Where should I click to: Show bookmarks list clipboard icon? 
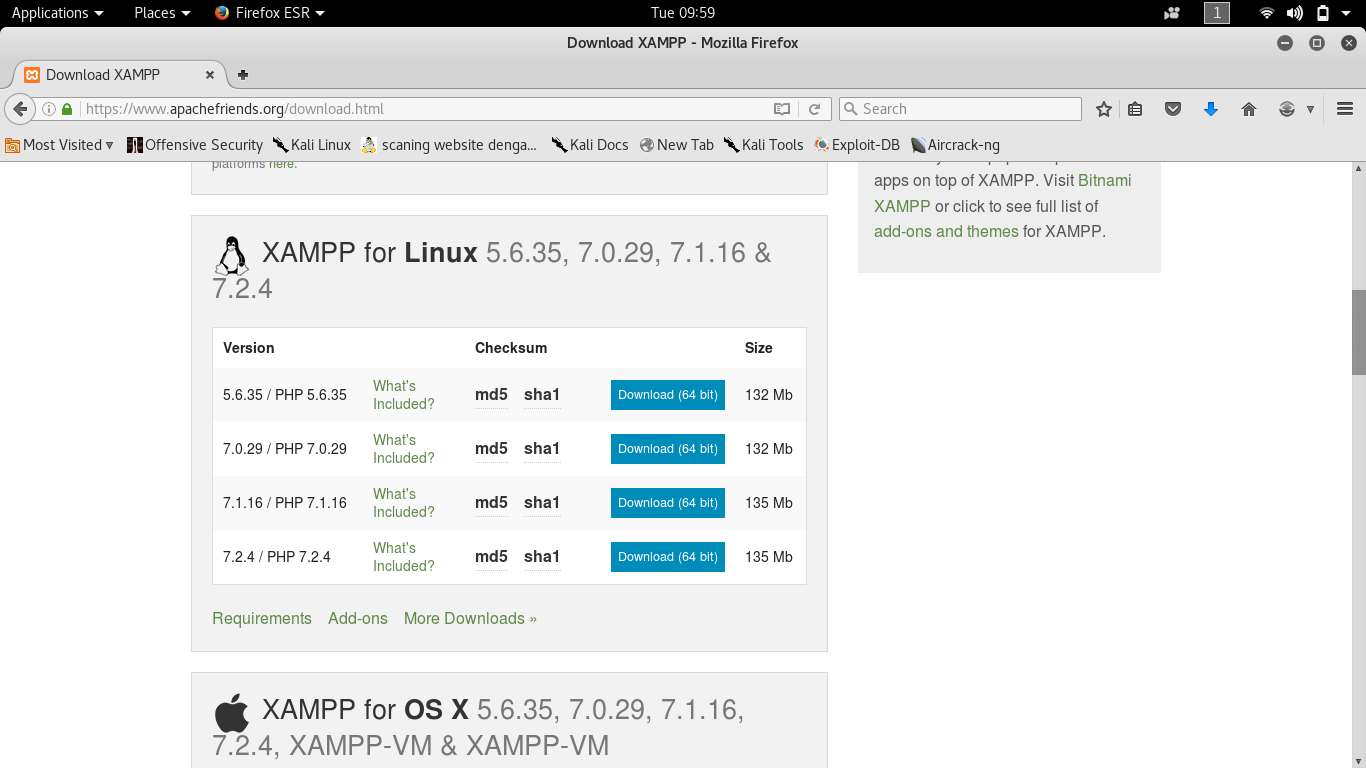pos(1135,109)
